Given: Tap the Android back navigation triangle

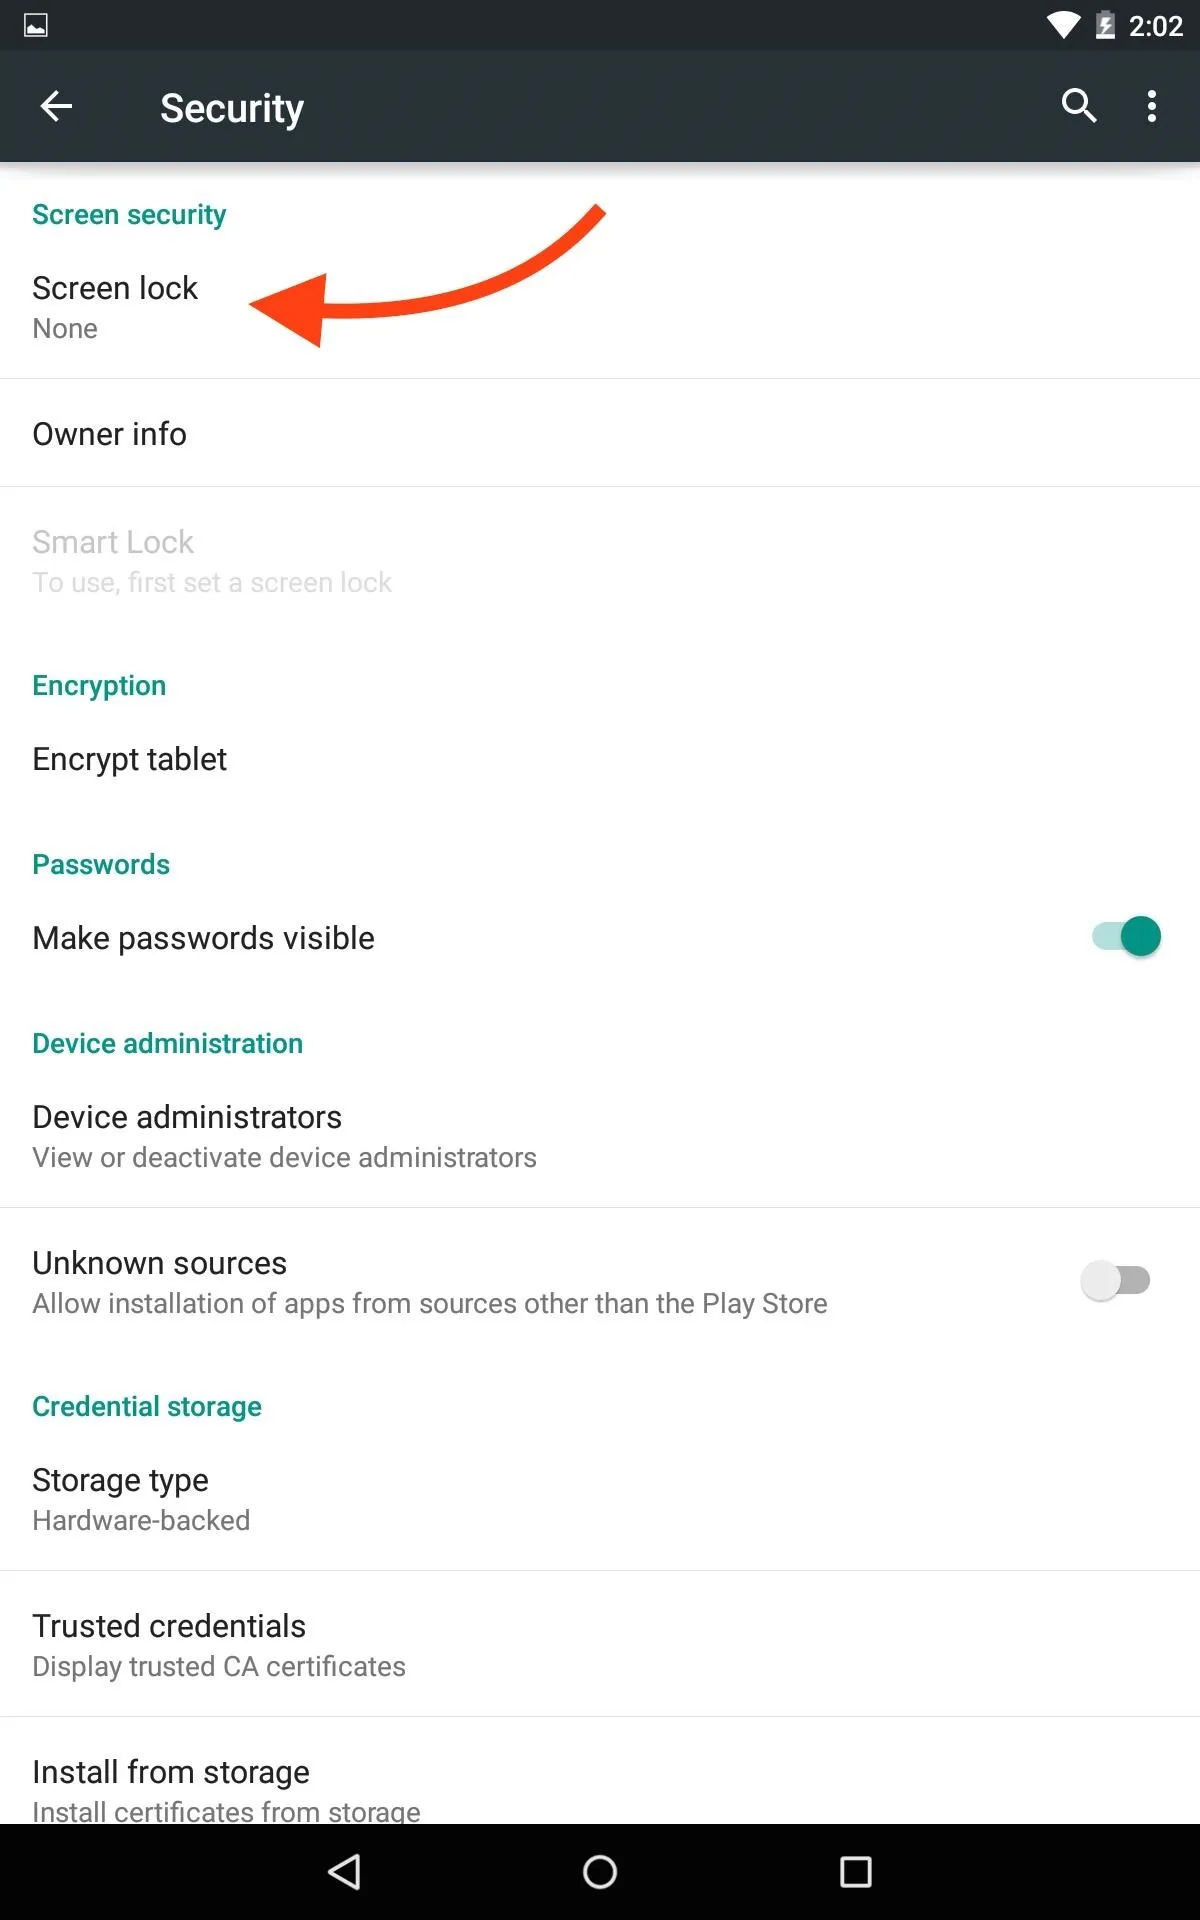Looking at the screenshot, I should [344, 1872].
